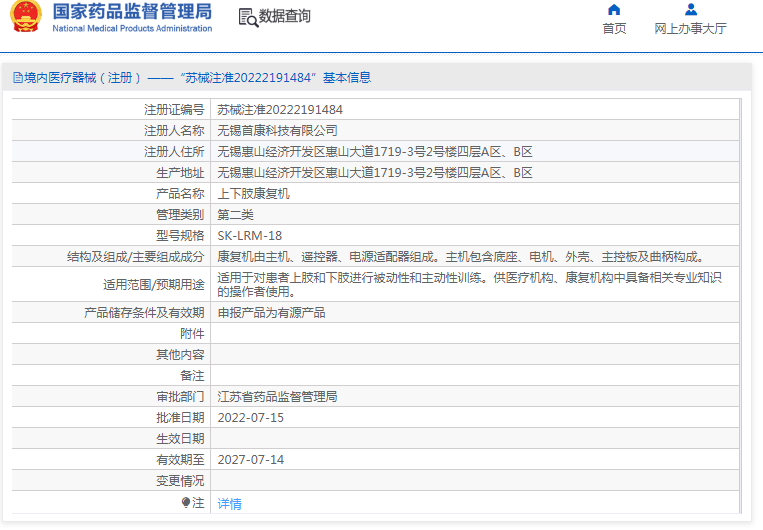The width and height of the screenshot is (763, 530).
Task: Click the NMPA national emblem logo
Action: coord(26,18)
